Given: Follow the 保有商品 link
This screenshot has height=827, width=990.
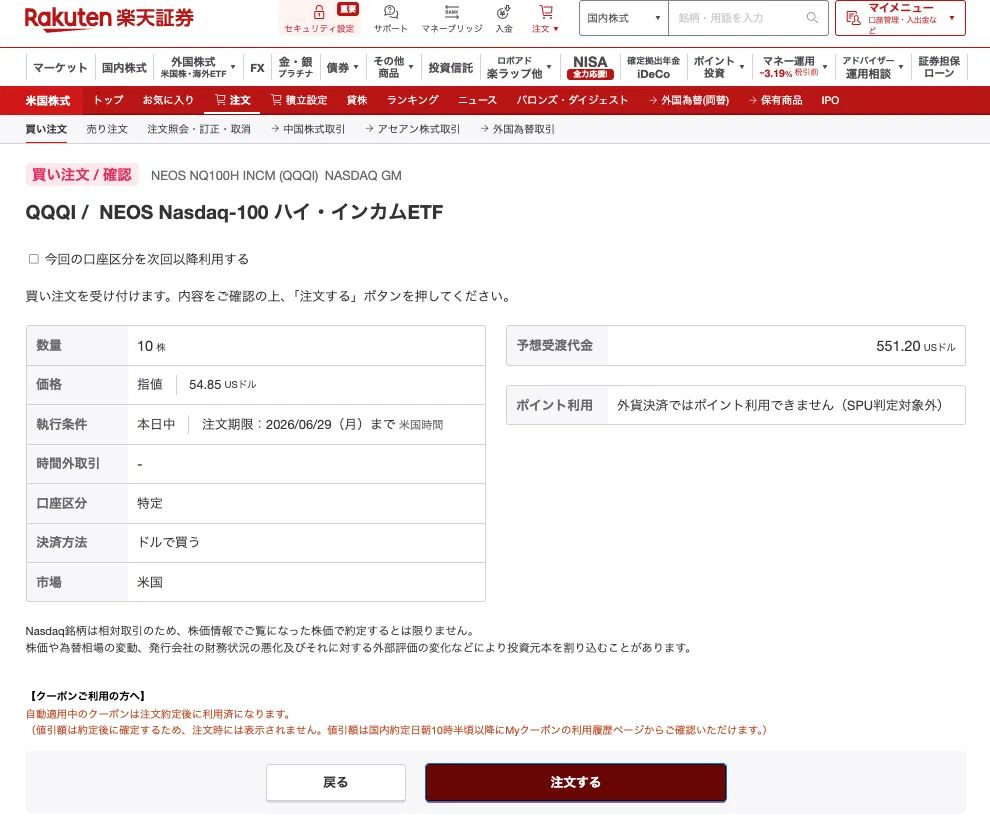Looking at the screenshot, I should click(775, 100).
